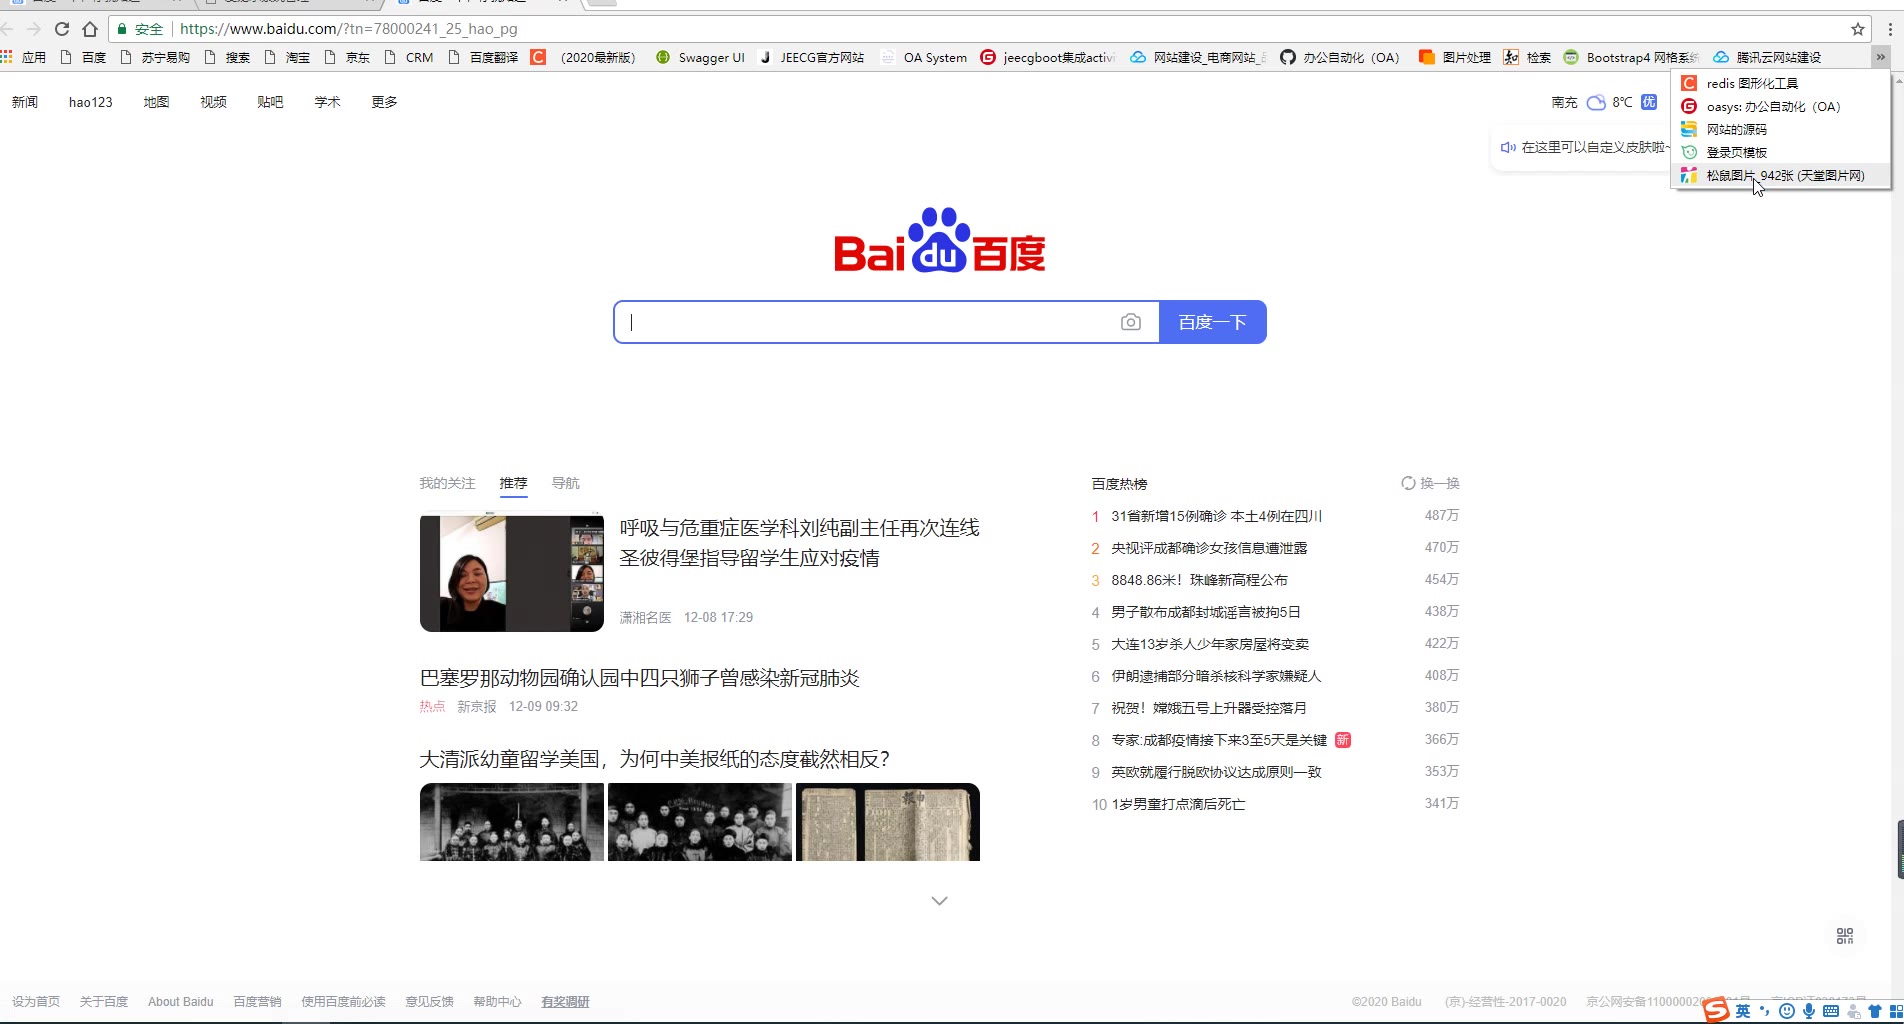Click the 设为首页 footer link

[36, 1002]
